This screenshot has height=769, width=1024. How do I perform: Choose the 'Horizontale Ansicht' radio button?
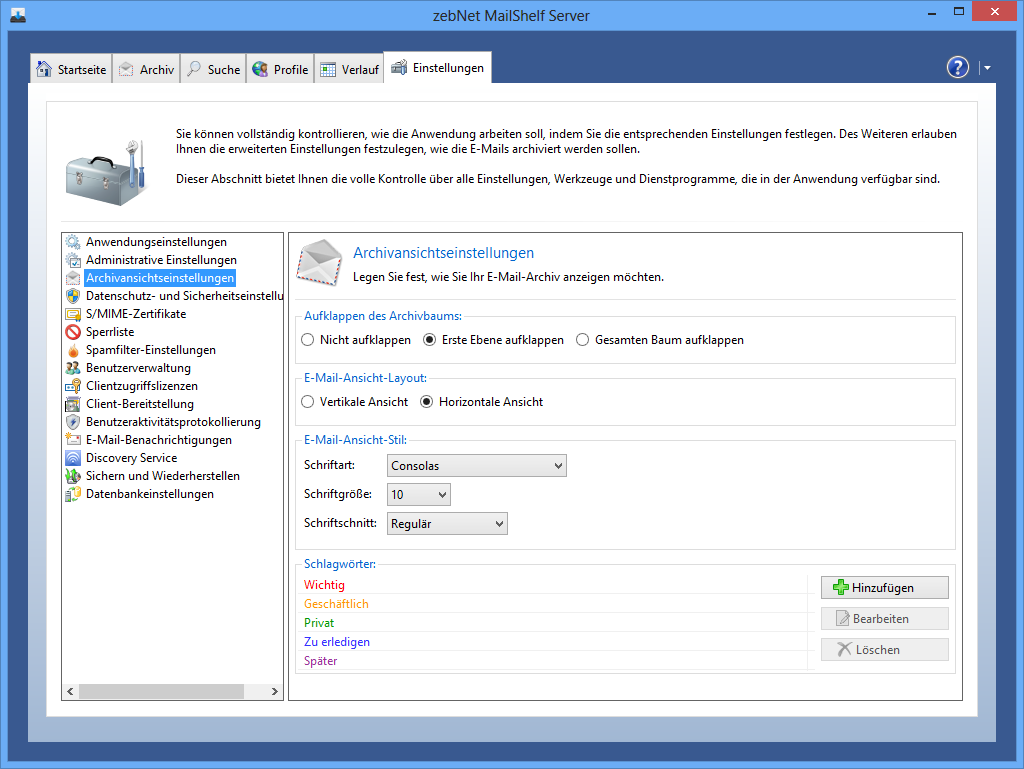click(x=426, y=402)
